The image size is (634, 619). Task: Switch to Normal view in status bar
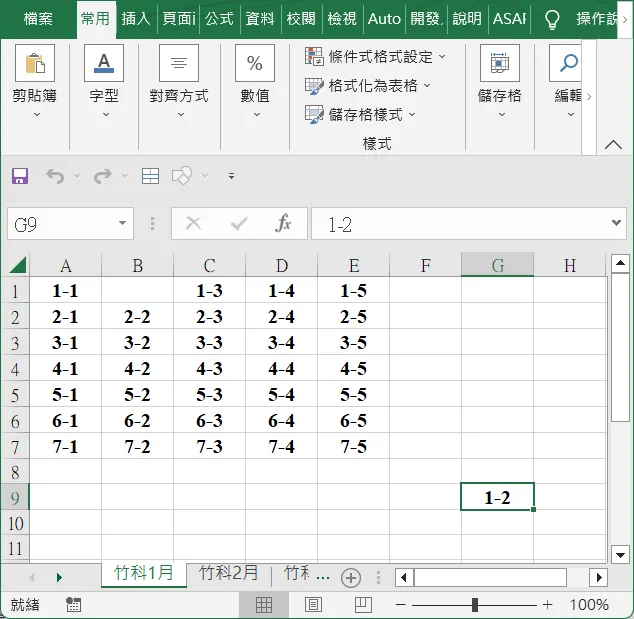(x=264, y=604)
